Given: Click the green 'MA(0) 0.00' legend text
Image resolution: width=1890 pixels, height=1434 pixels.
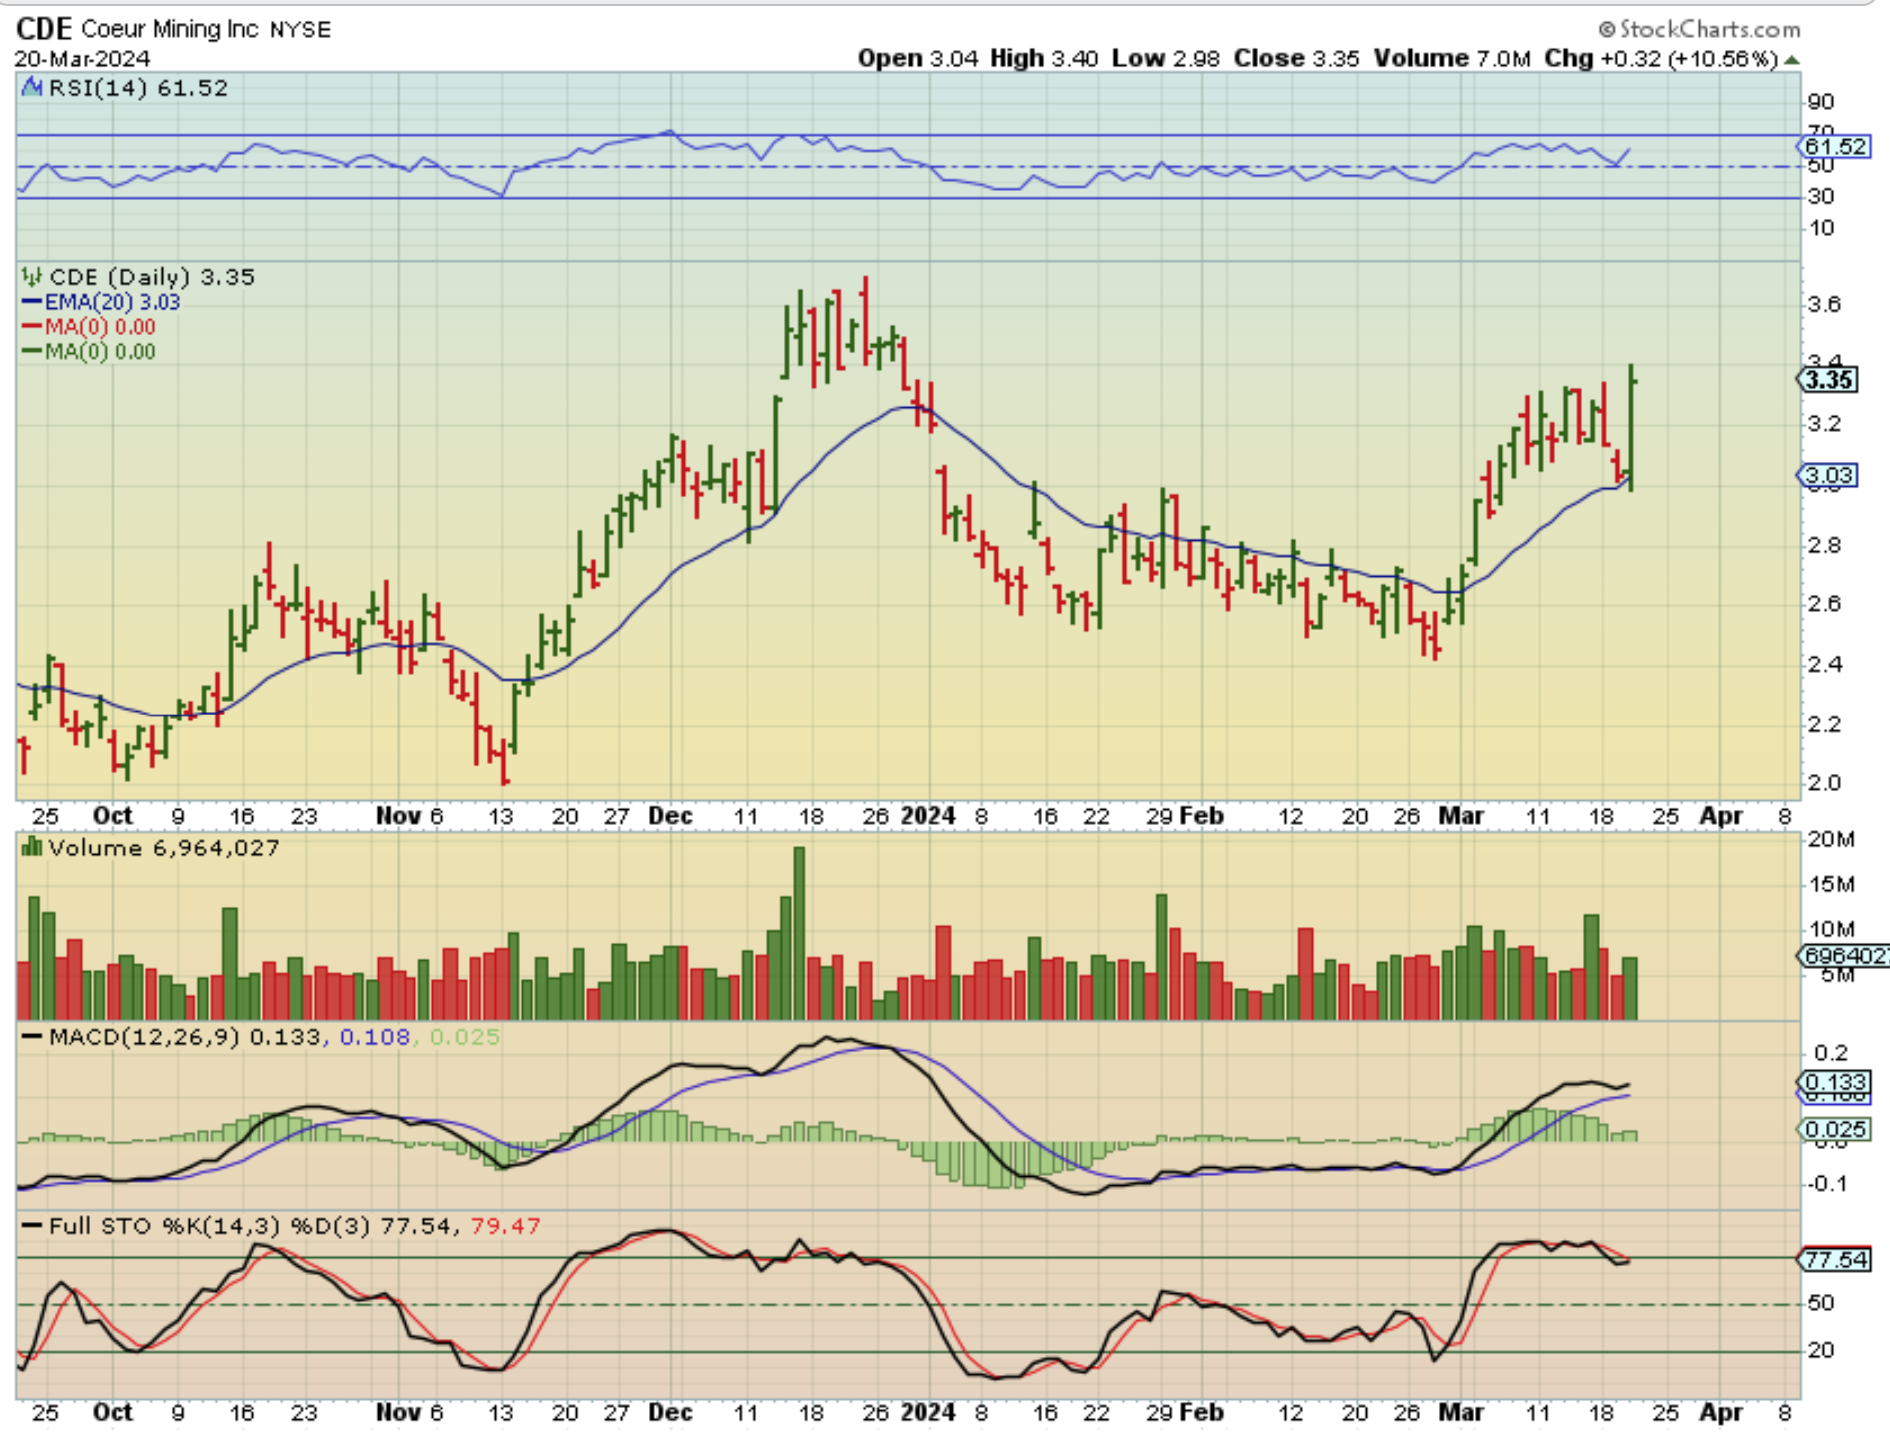Looking at the screenshot, I should pos(100,351).
